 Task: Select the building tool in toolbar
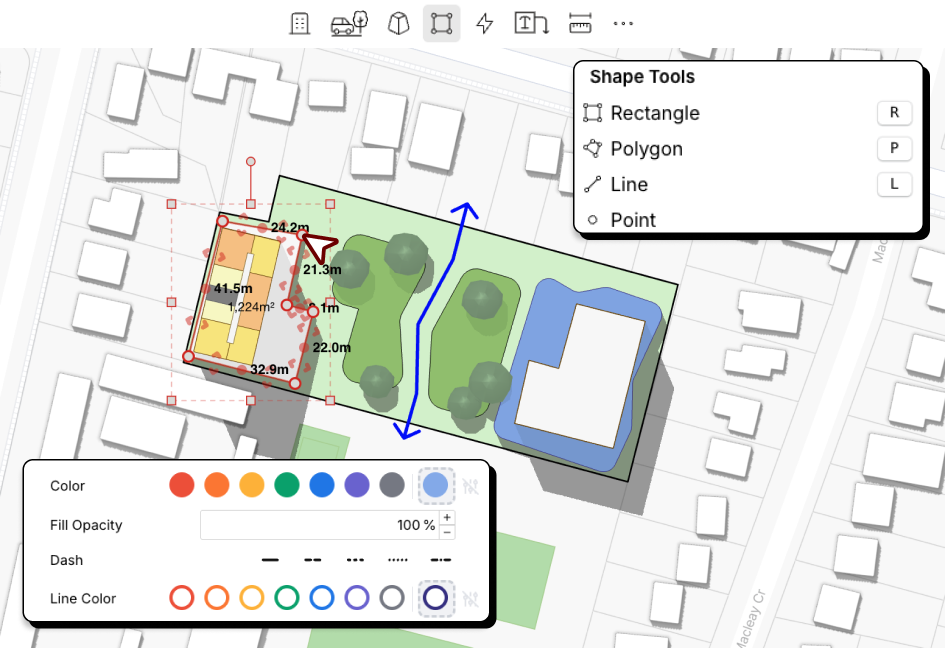(299, 24)
